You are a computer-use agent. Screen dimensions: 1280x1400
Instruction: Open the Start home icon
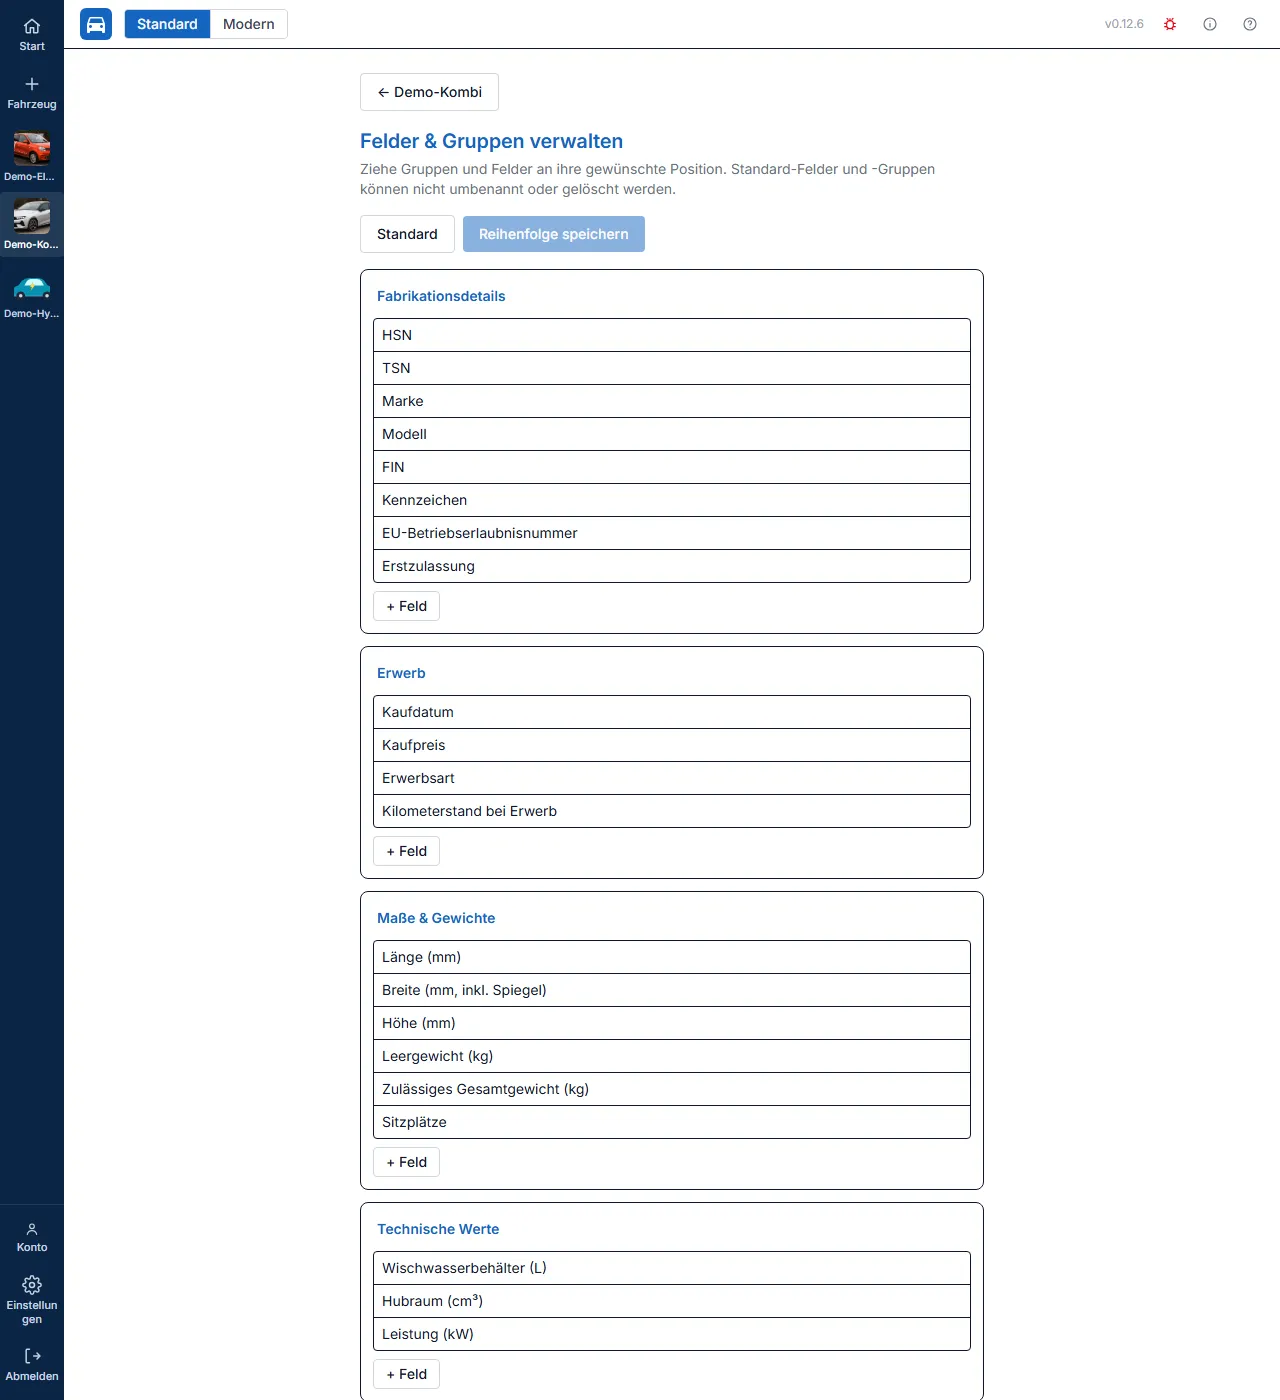point(32,27)
